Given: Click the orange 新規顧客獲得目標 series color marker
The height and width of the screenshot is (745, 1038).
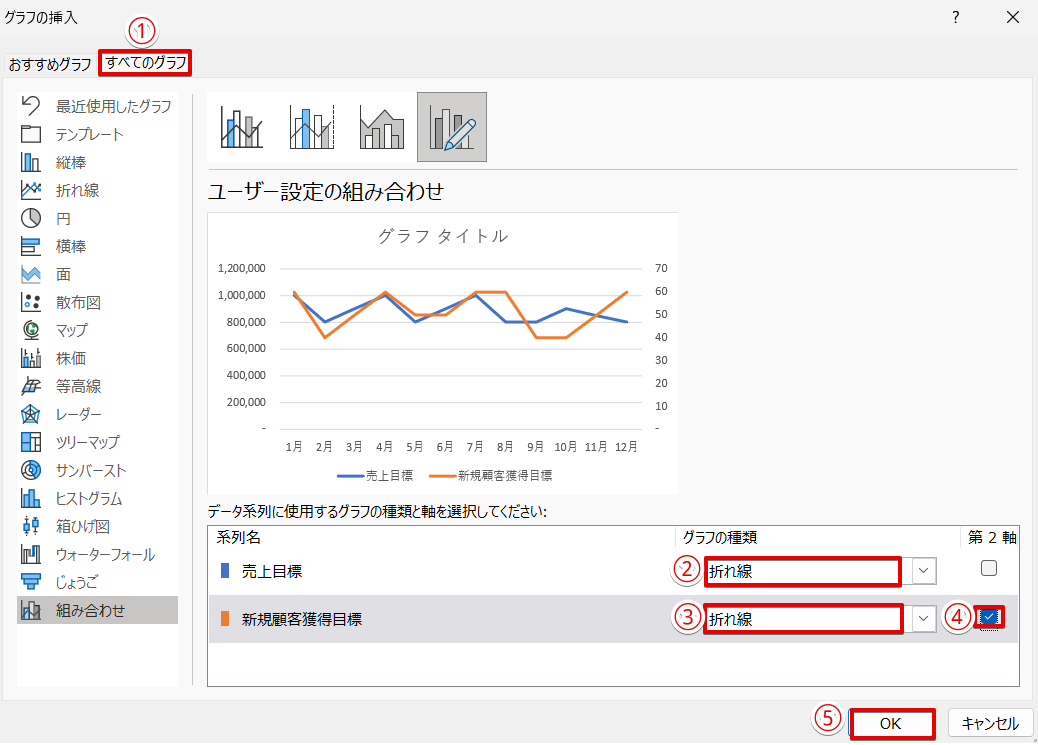Looking at the screenshot, I should [x=225, y=619].
